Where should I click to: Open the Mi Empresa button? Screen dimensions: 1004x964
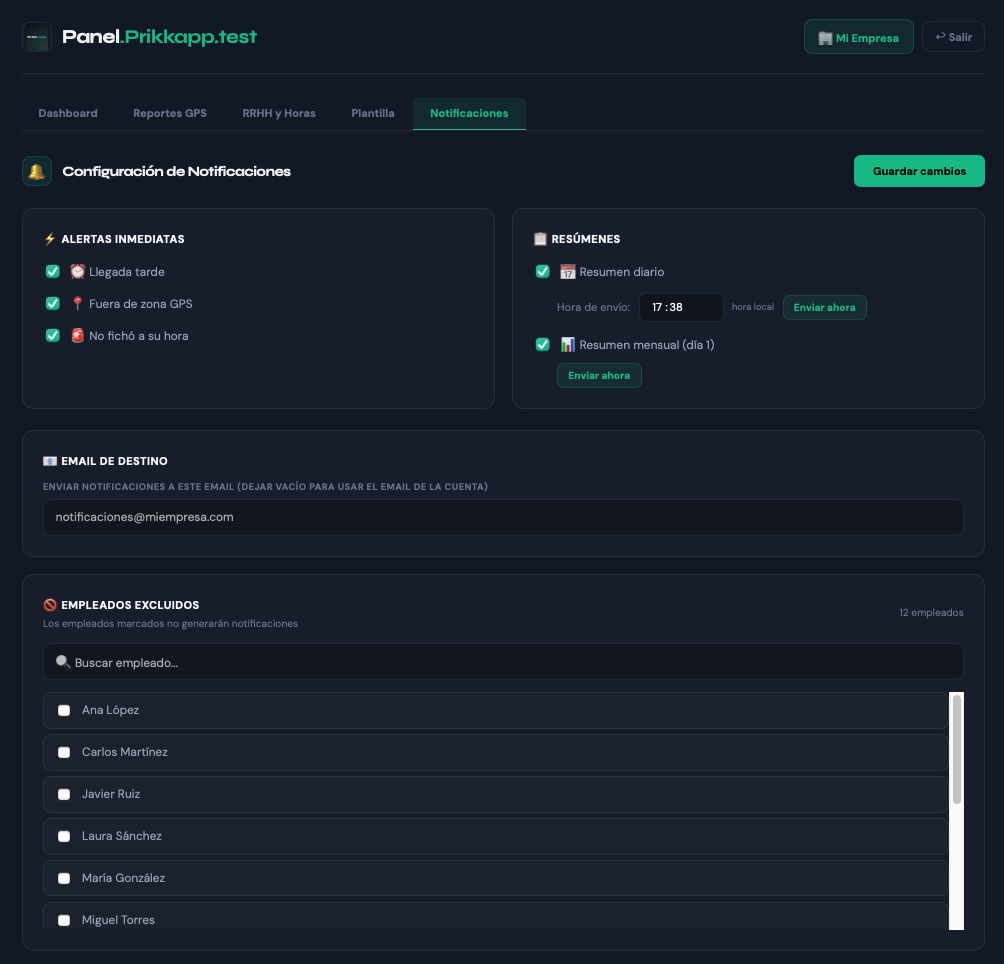858,37
